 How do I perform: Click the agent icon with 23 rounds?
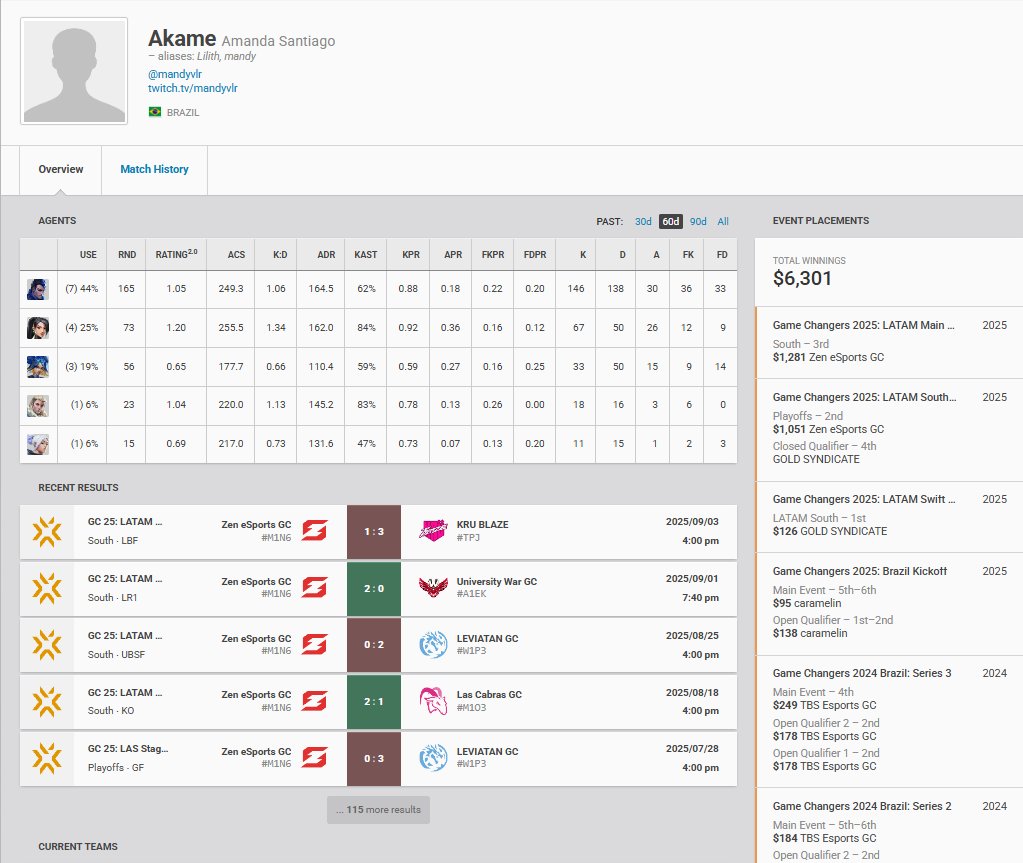(38, 405)
